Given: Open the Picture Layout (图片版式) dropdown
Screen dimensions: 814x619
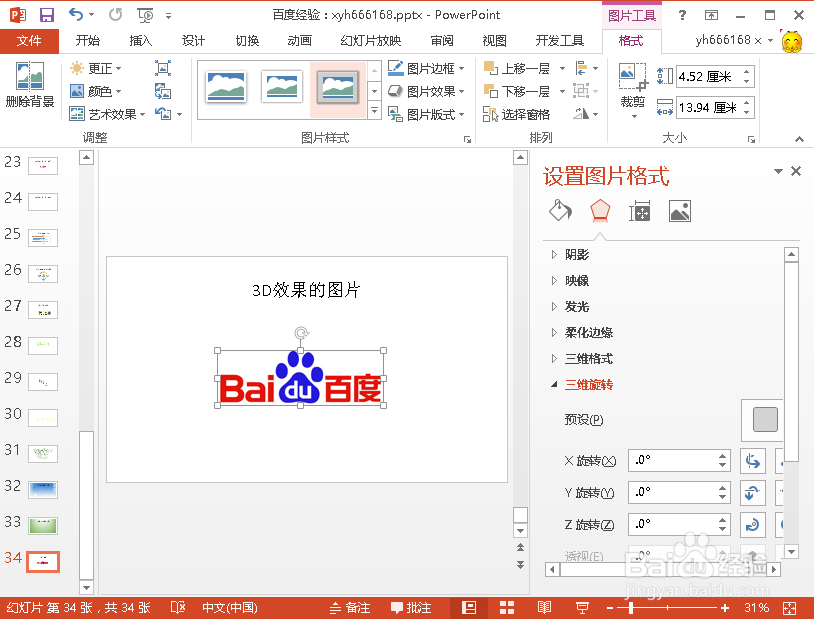Looking at the screenshot, I should tap(426, 114).
